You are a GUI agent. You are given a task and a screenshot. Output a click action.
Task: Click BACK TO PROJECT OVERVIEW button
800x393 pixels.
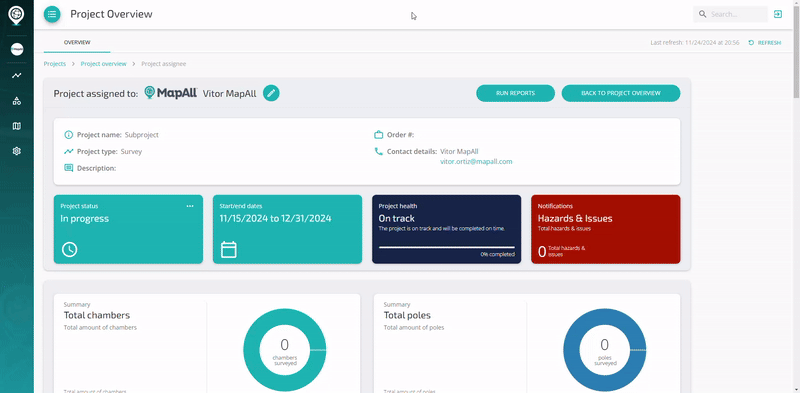(x=621, y=93)
